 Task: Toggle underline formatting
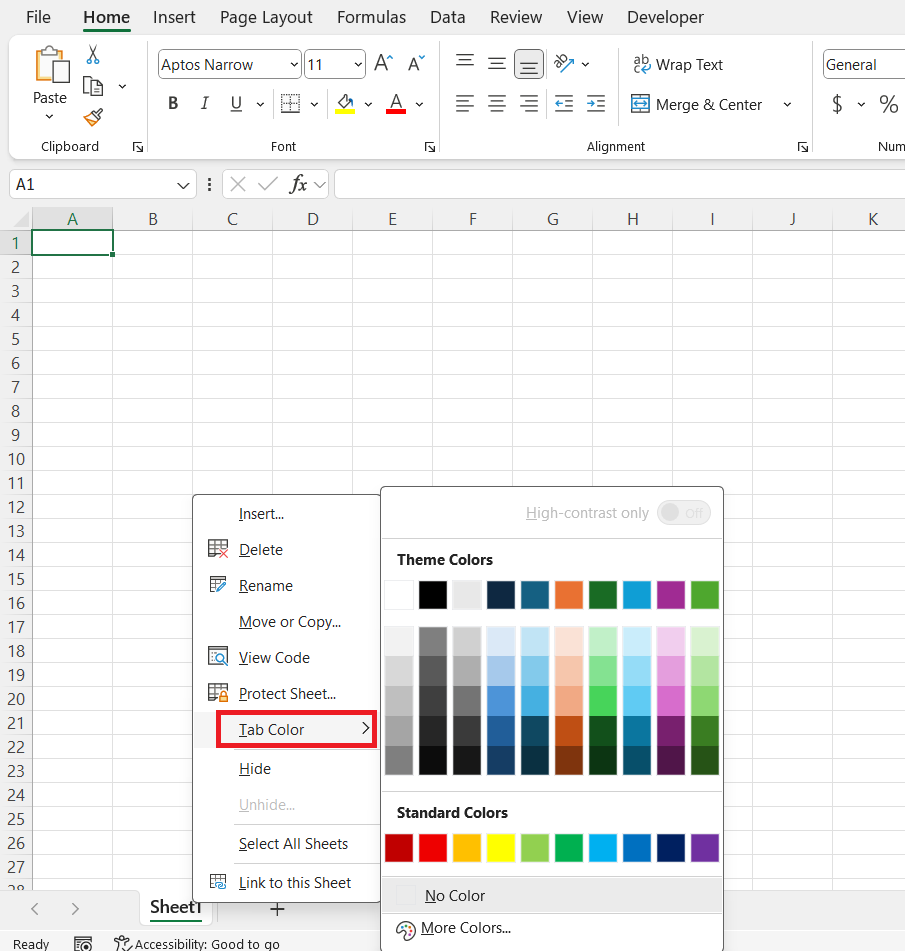pos(236,104)
